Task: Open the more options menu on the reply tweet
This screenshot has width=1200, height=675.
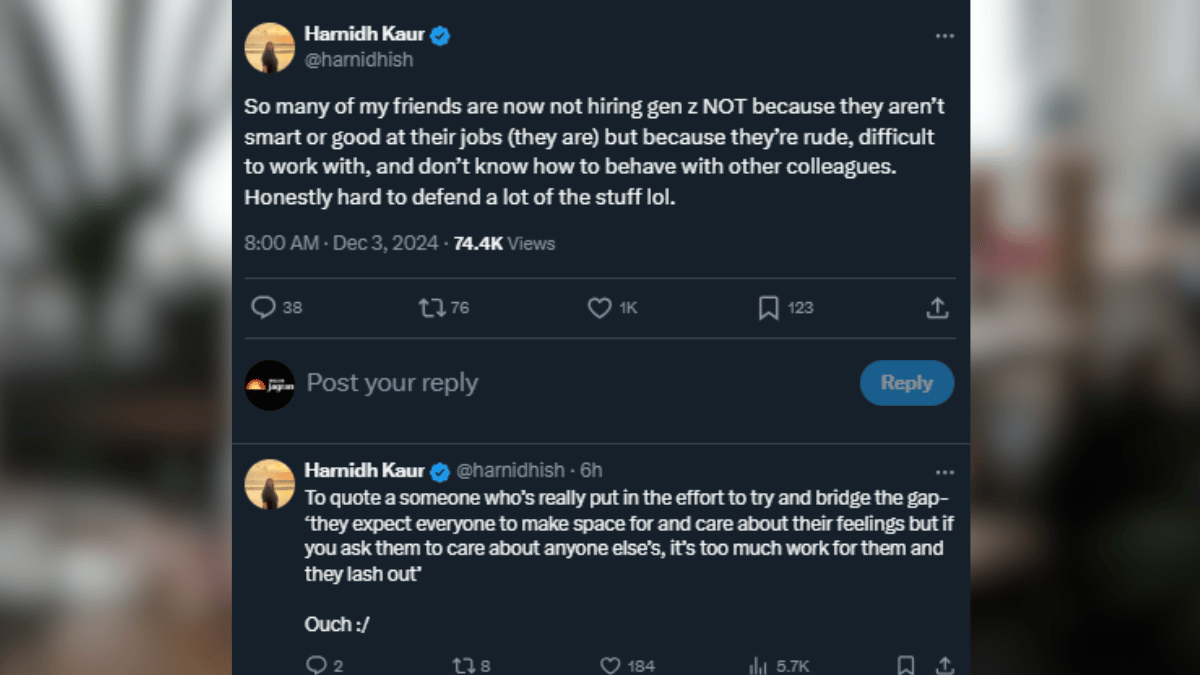Action: pyautogui.click(x=945, y=471)
